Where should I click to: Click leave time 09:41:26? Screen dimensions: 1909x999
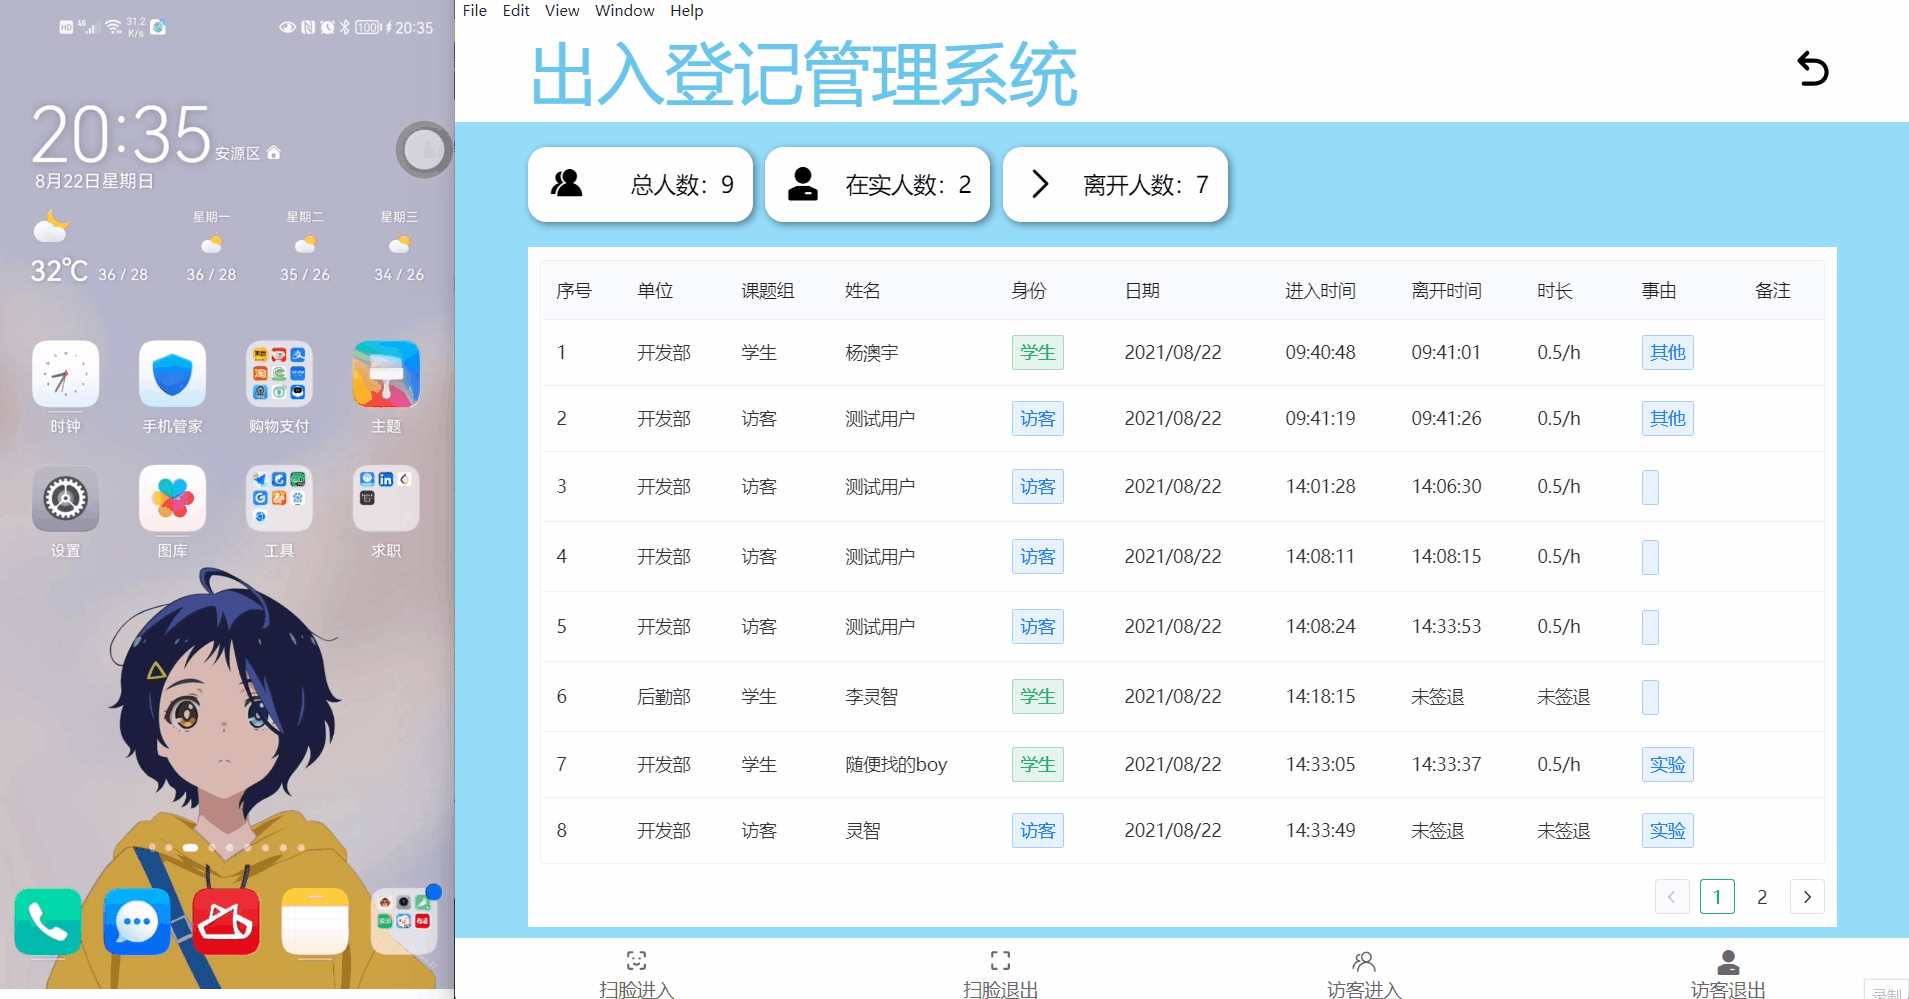click(x=1446, y=418)
